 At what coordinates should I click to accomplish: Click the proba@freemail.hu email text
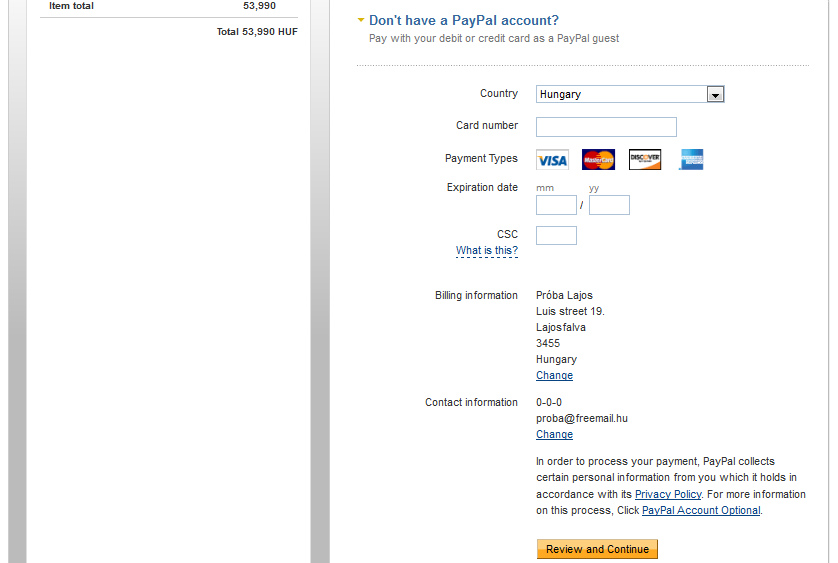582,418
